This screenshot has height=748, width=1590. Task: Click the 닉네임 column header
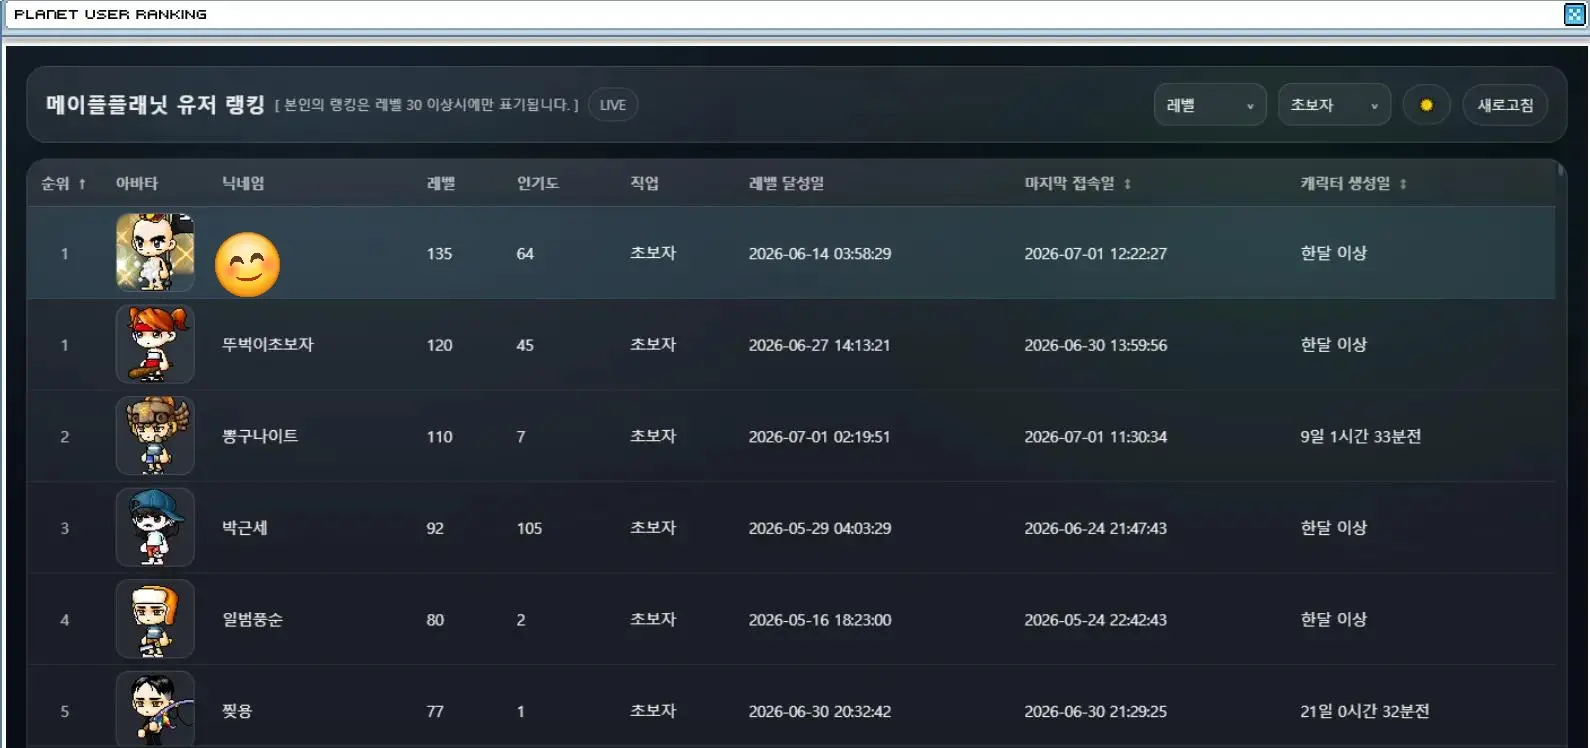click(x=243, y=183)
